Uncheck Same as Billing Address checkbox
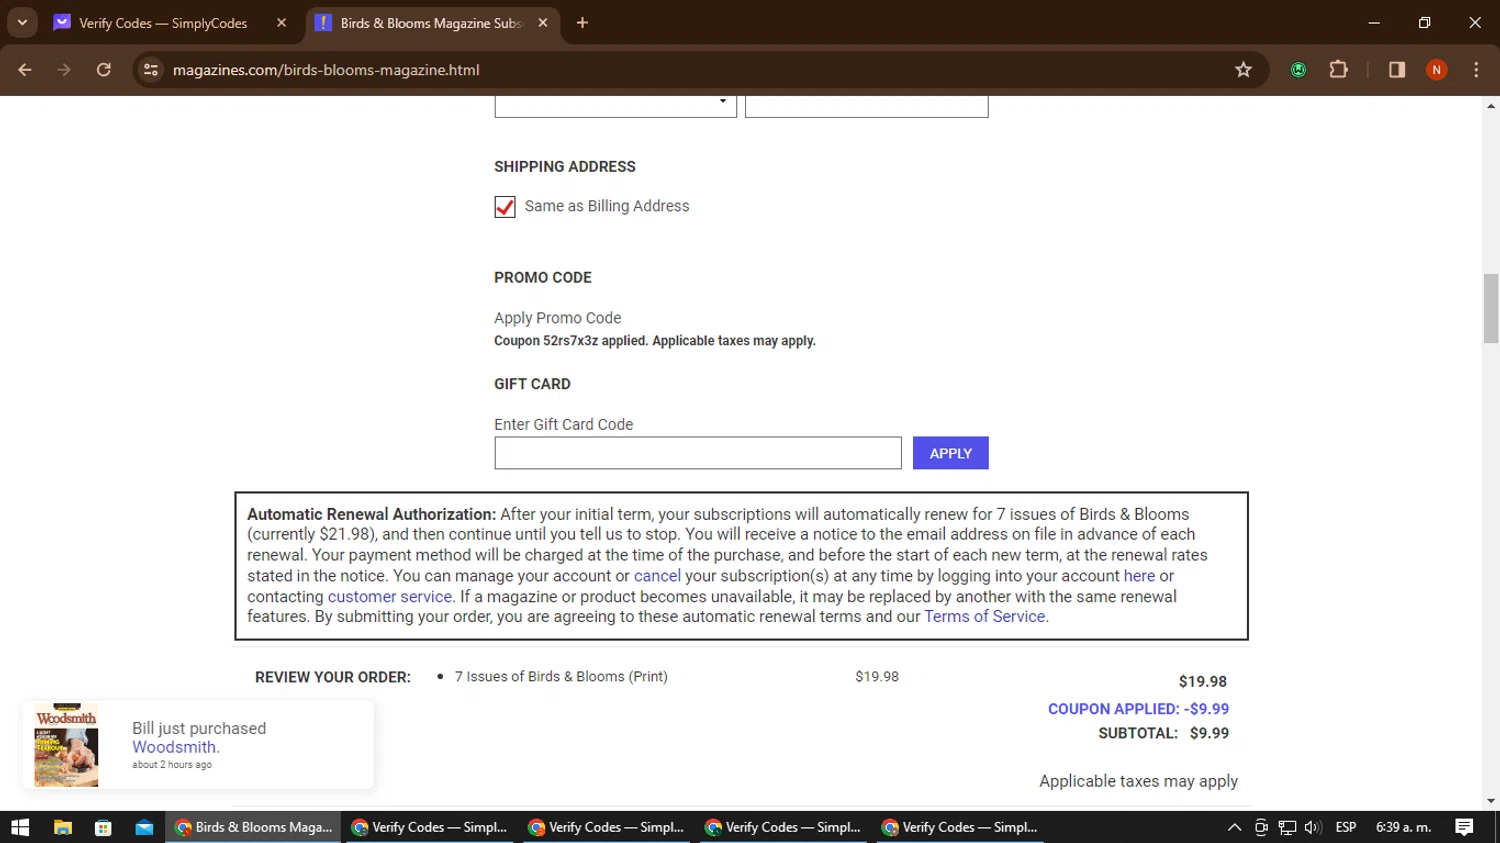The width and height of the screenshot is (1500, 843). [505, 206]
